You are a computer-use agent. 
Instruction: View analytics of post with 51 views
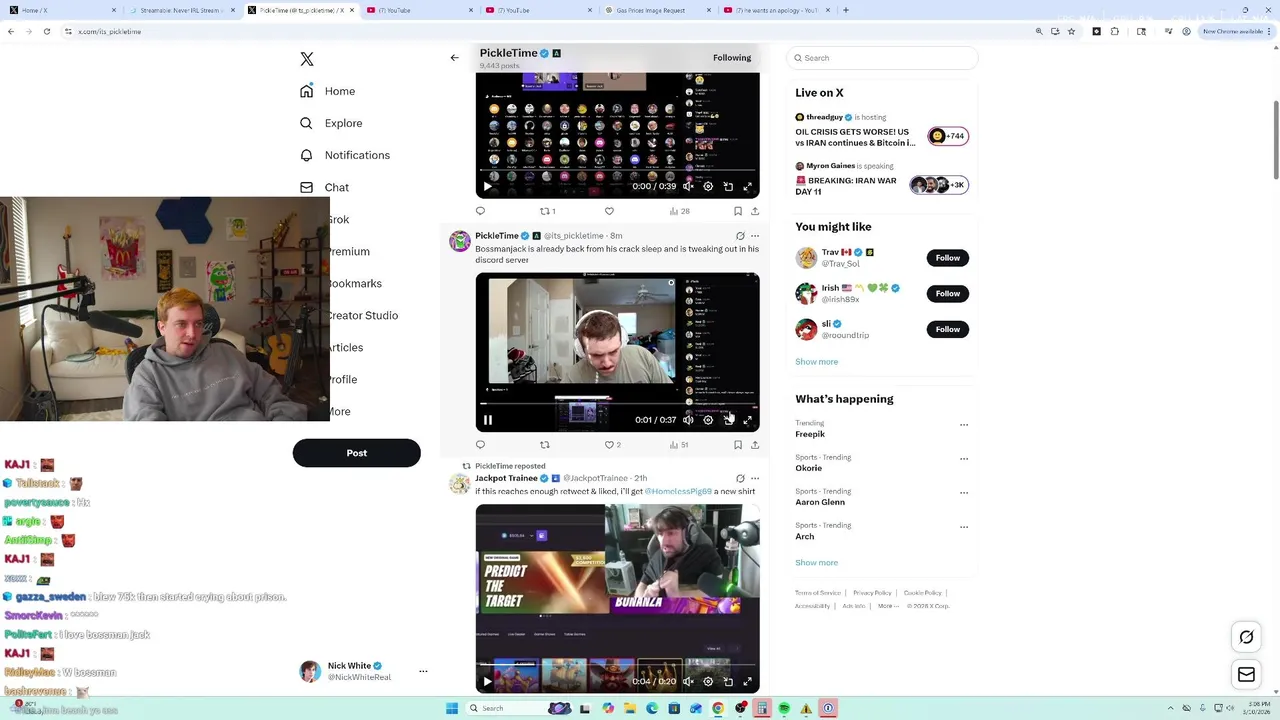pyautogui.click(x=679, y=445)
